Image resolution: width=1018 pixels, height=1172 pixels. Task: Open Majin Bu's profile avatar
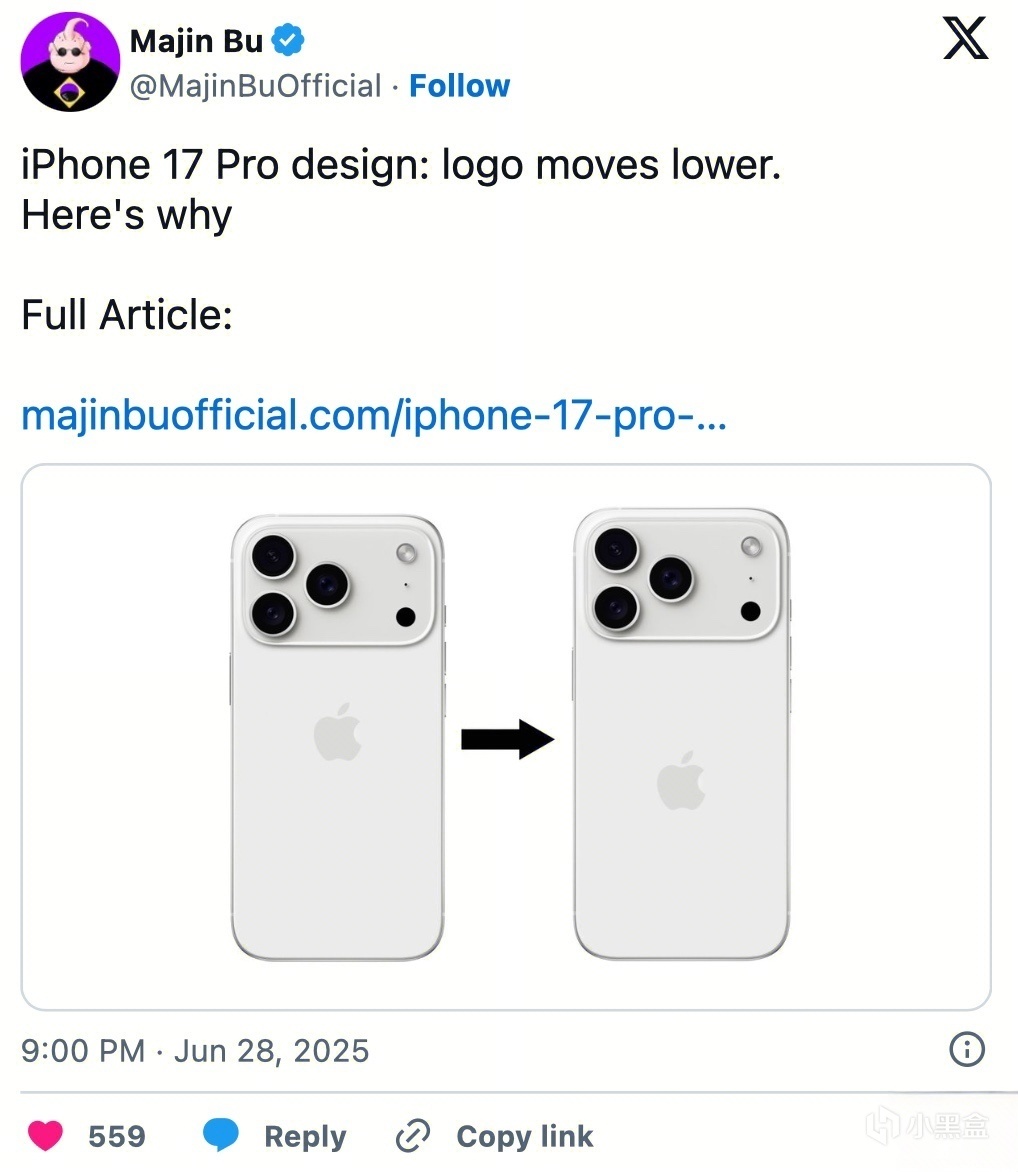click(70, 62)
